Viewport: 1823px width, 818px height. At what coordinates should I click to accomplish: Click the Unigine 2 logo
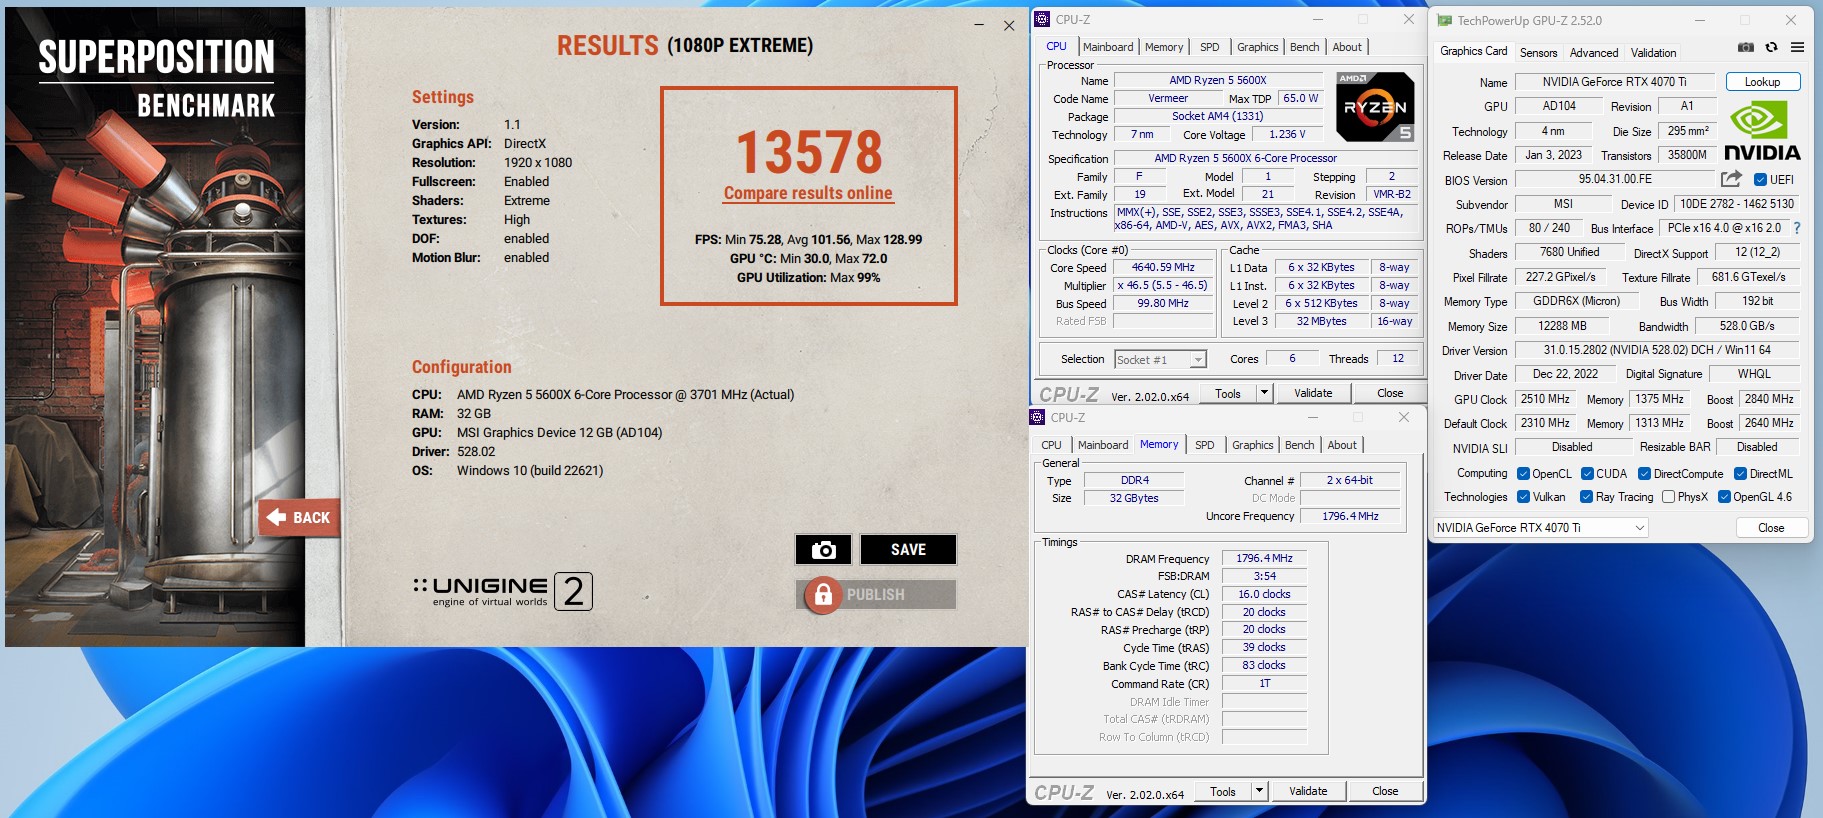tap(503, 591)
